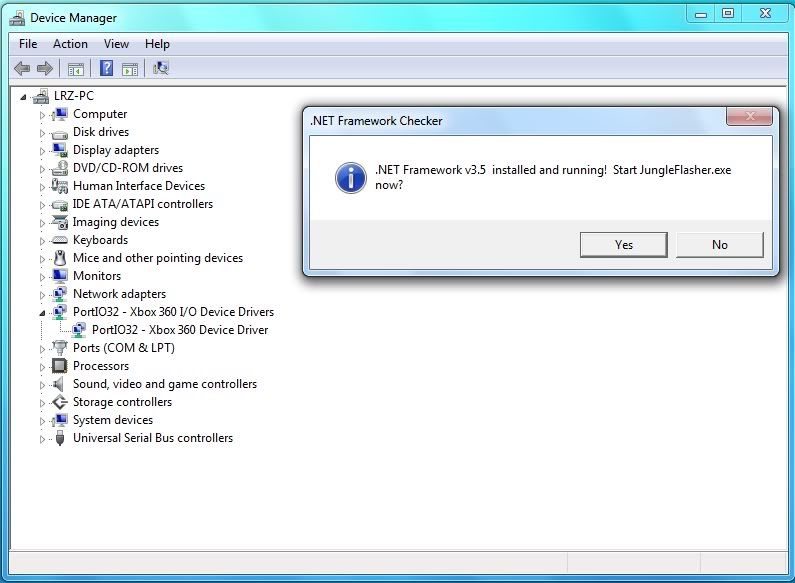
Task: Click the Back arrow toolbar icon
Action: click(x=22, y=68)
